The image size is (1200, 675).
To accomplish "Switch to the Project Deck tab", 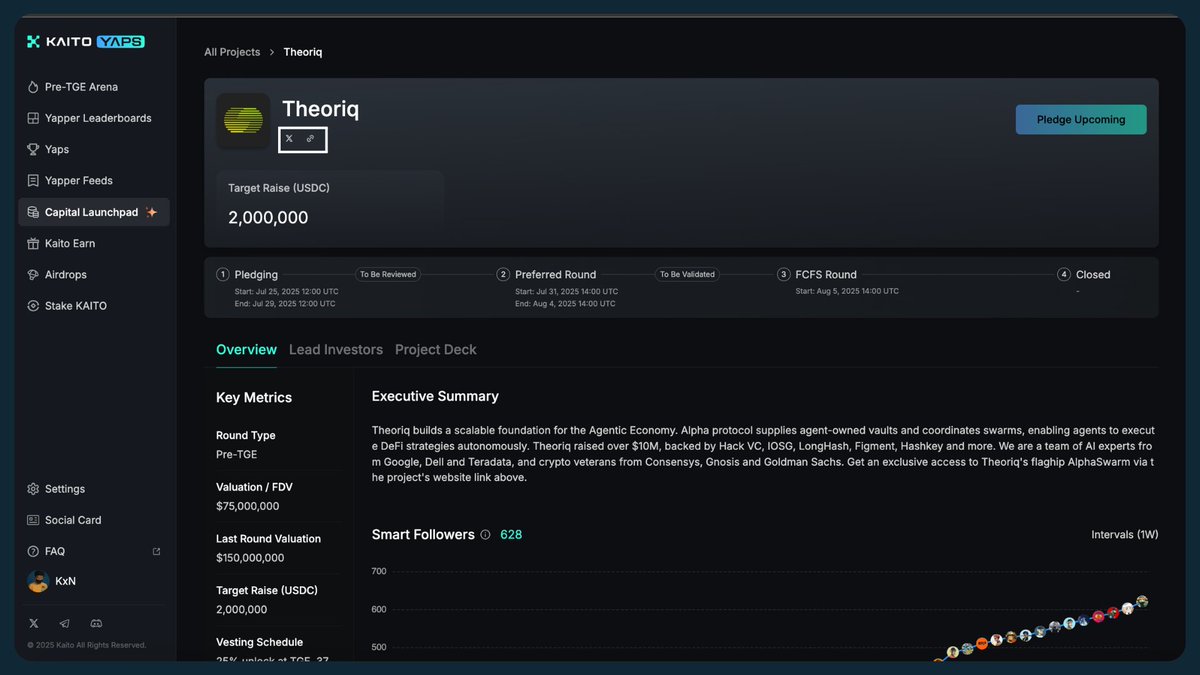I will [x=436, y=350].
